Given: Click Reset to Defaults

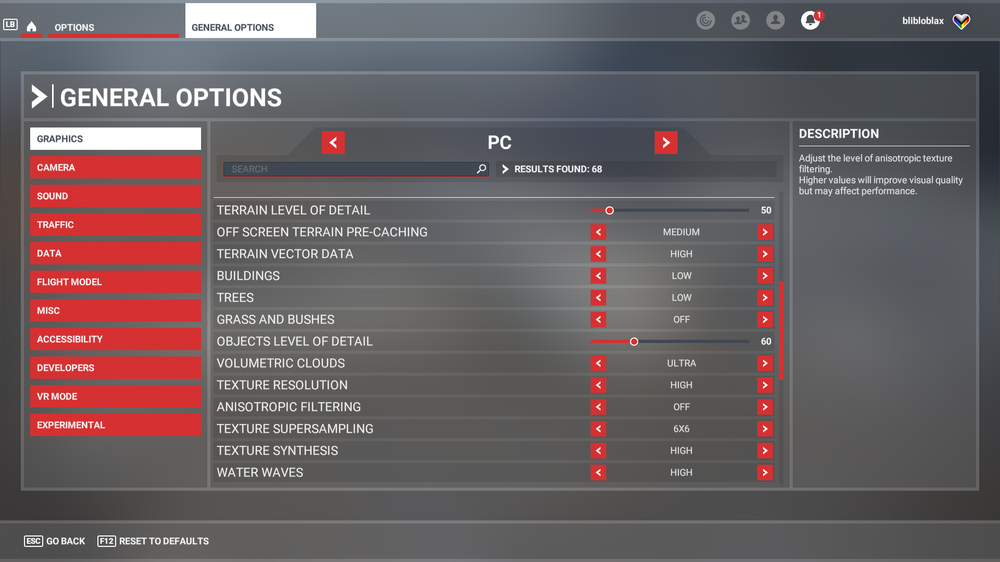Looking at the screenshot, I should (154, 541).
